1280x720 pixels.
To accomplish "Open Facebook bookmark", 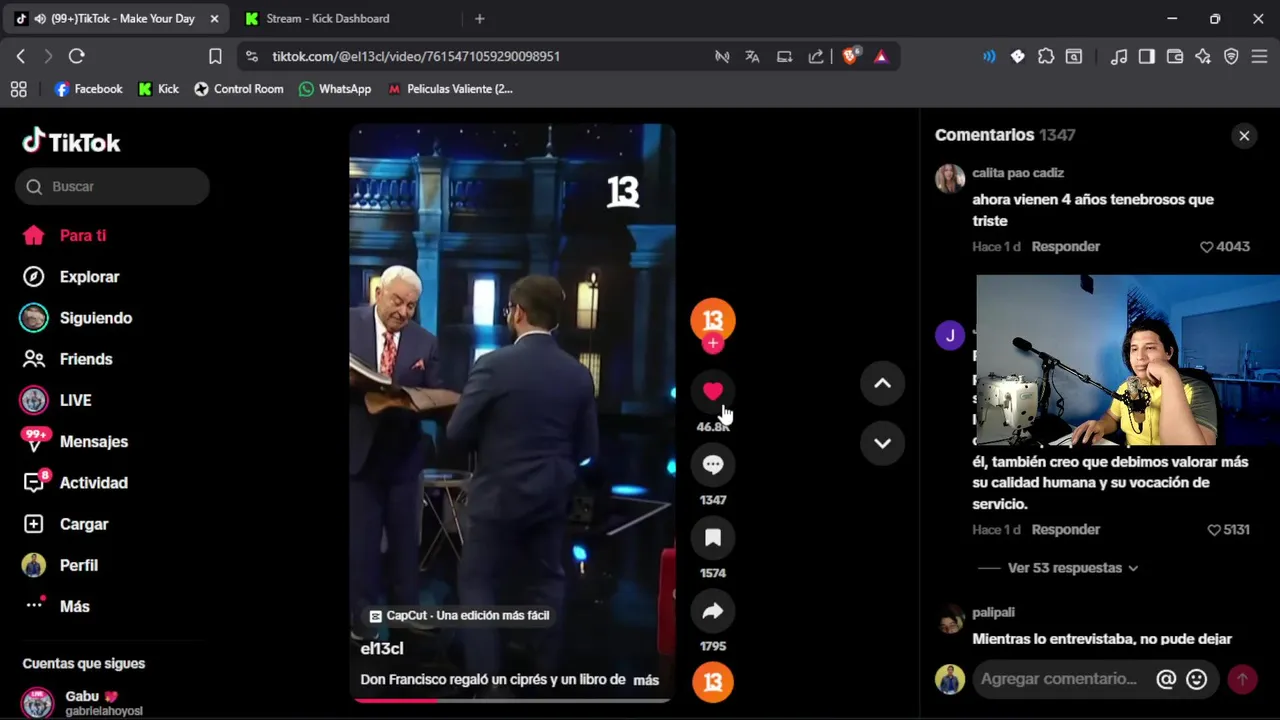I will click(88, 89).
